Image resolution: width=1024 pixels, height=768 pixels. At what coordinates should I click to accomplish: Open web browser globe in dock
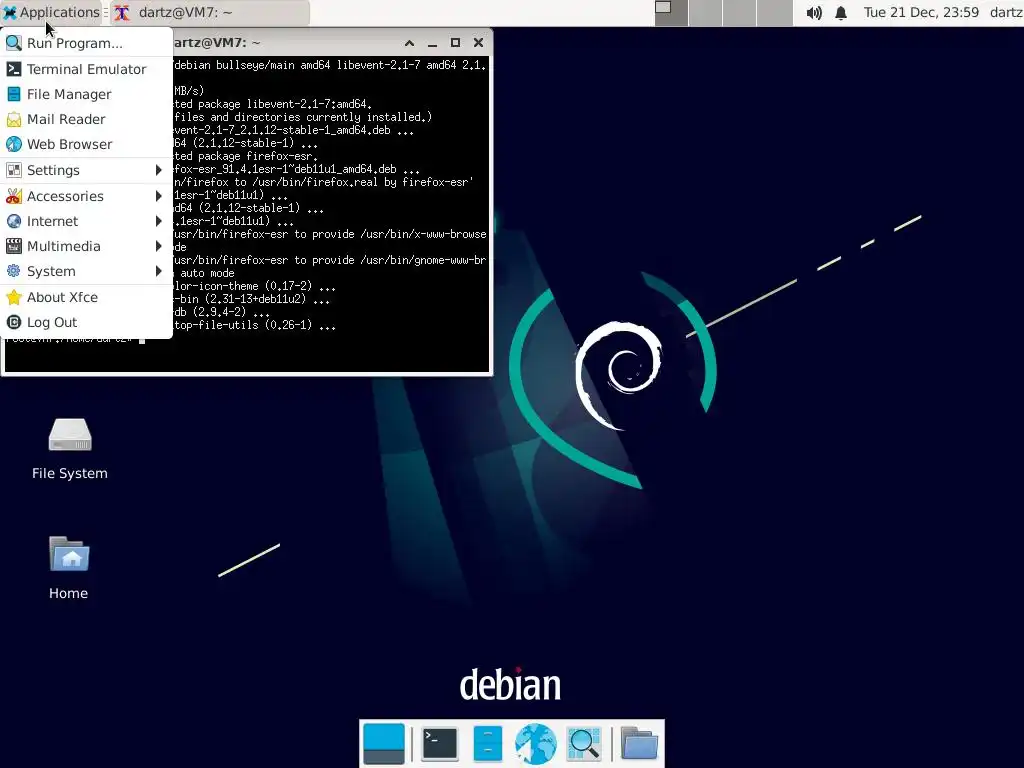536,744
